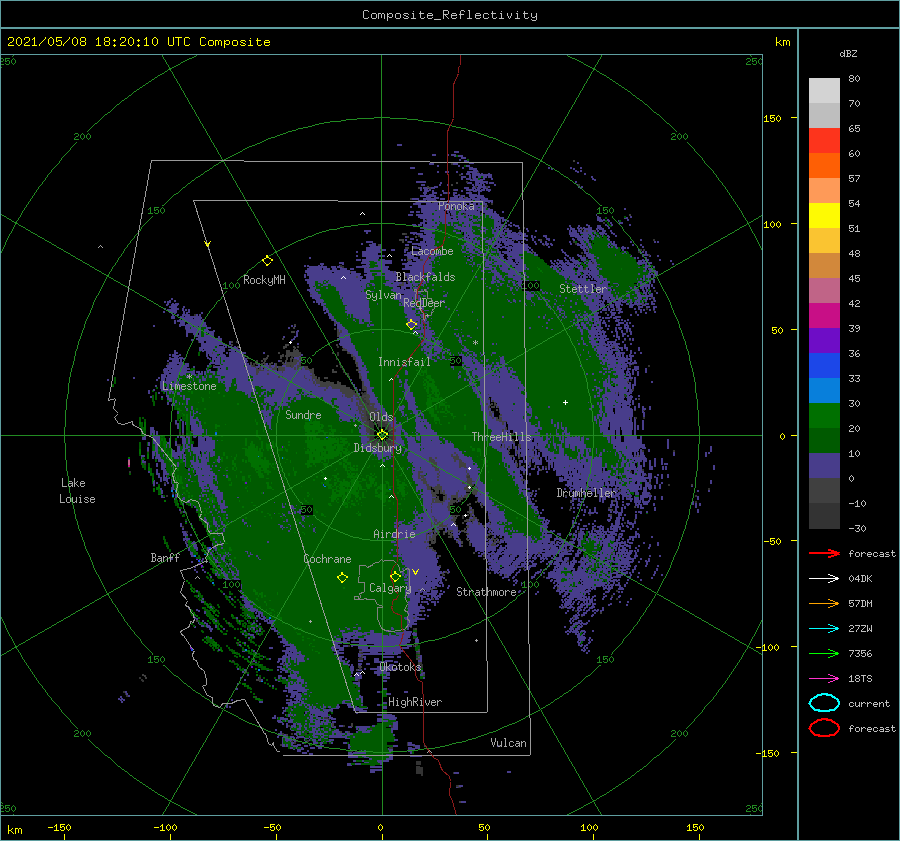Viewport: 900px width, 841px height.
Task: Click yellow V marker northeast of Calgary
Action: [415, 572]
